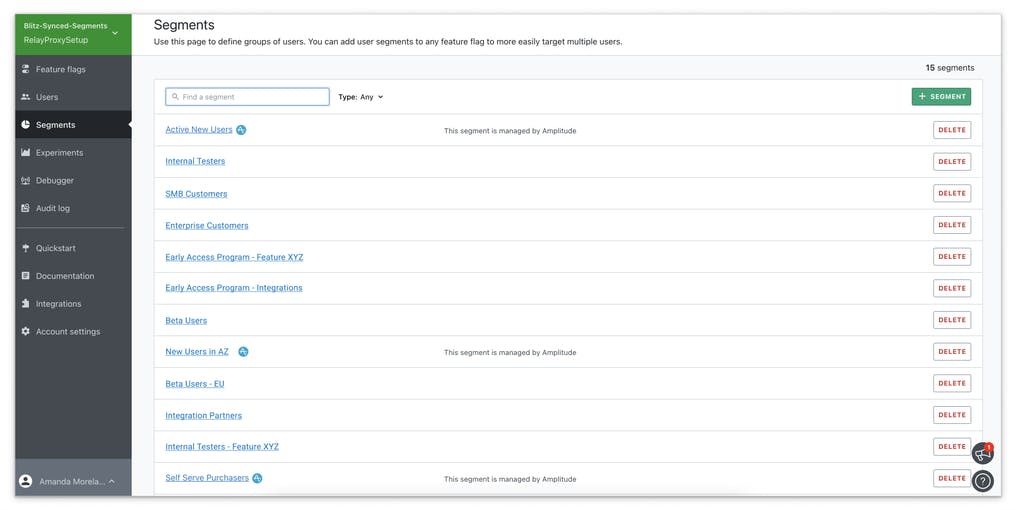The image size is (1019, 510).
Task: Click the Account settings gear icon
Action: click(x=25, y=332)
